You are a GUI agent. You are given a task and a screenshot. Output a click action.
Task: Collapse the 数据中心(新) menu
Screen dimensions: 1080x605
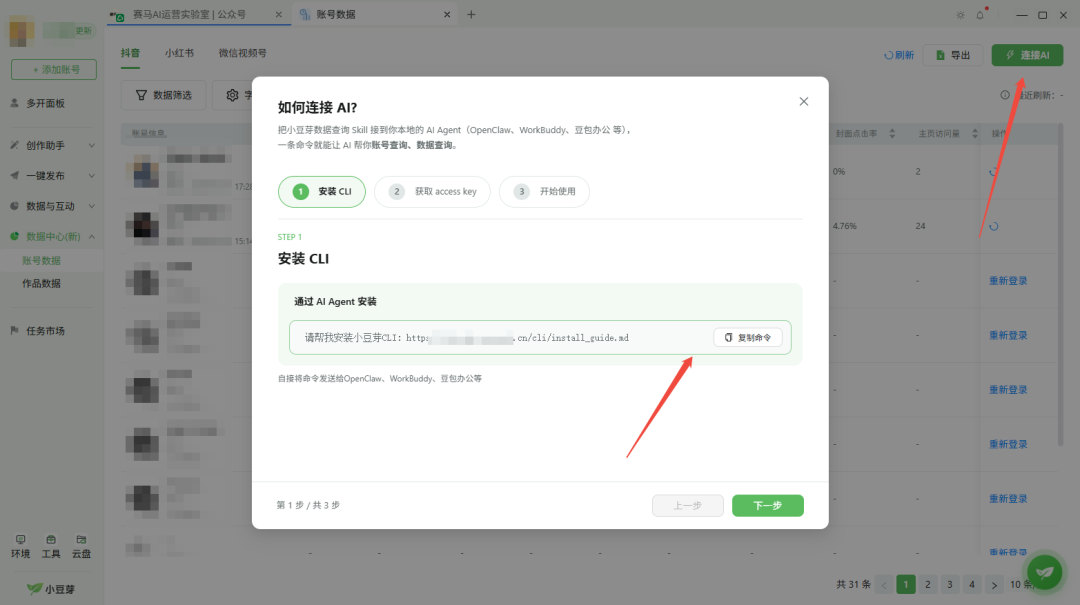[x=52, y=236]
